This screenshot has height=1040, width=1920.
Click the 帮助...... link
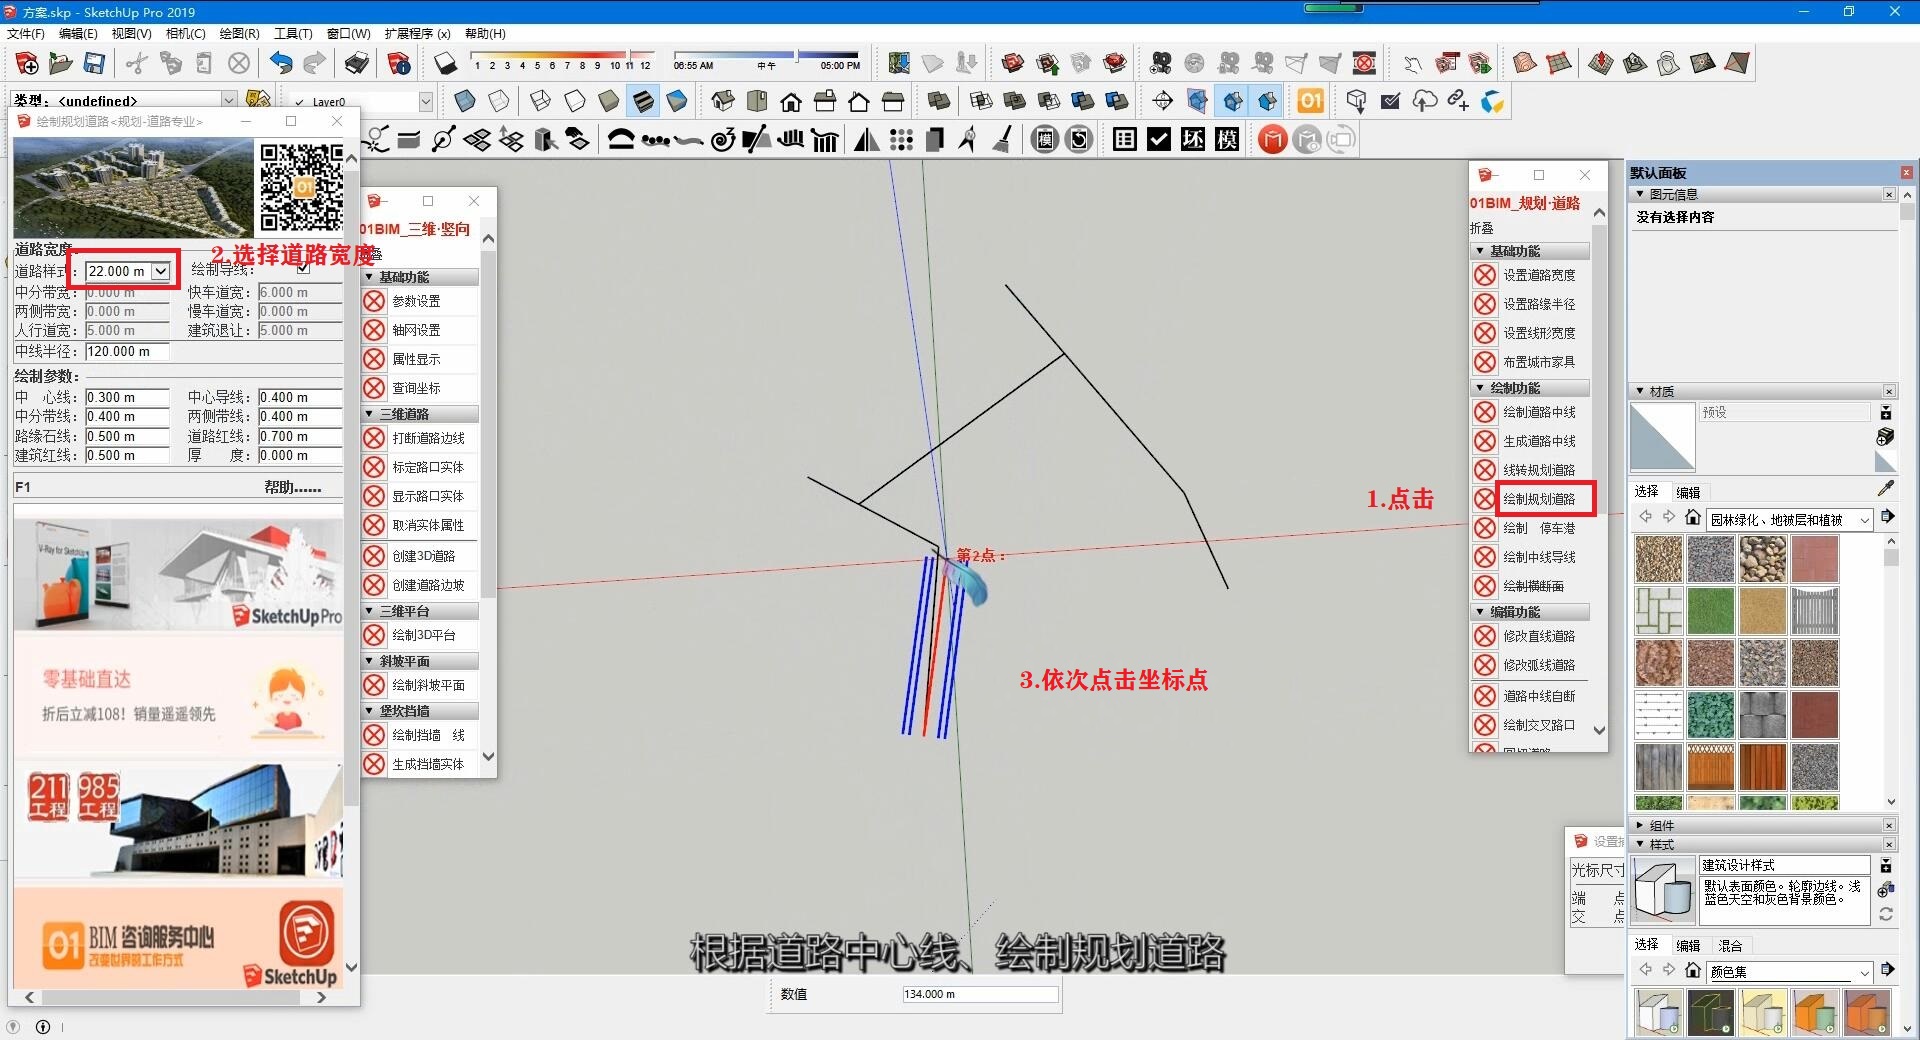click(292, 487)
